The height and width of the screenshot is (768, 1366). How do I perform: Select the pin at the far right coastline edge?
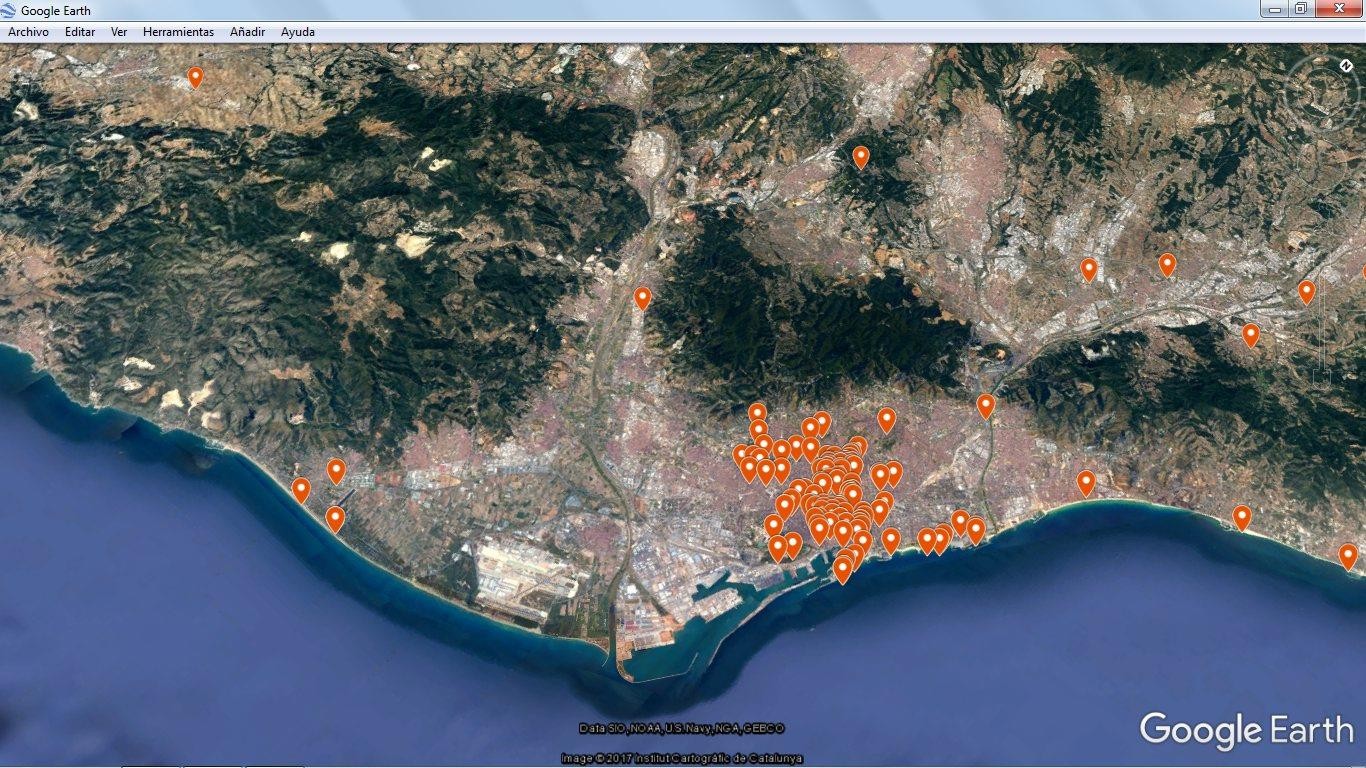click(x=1348, y=556)
